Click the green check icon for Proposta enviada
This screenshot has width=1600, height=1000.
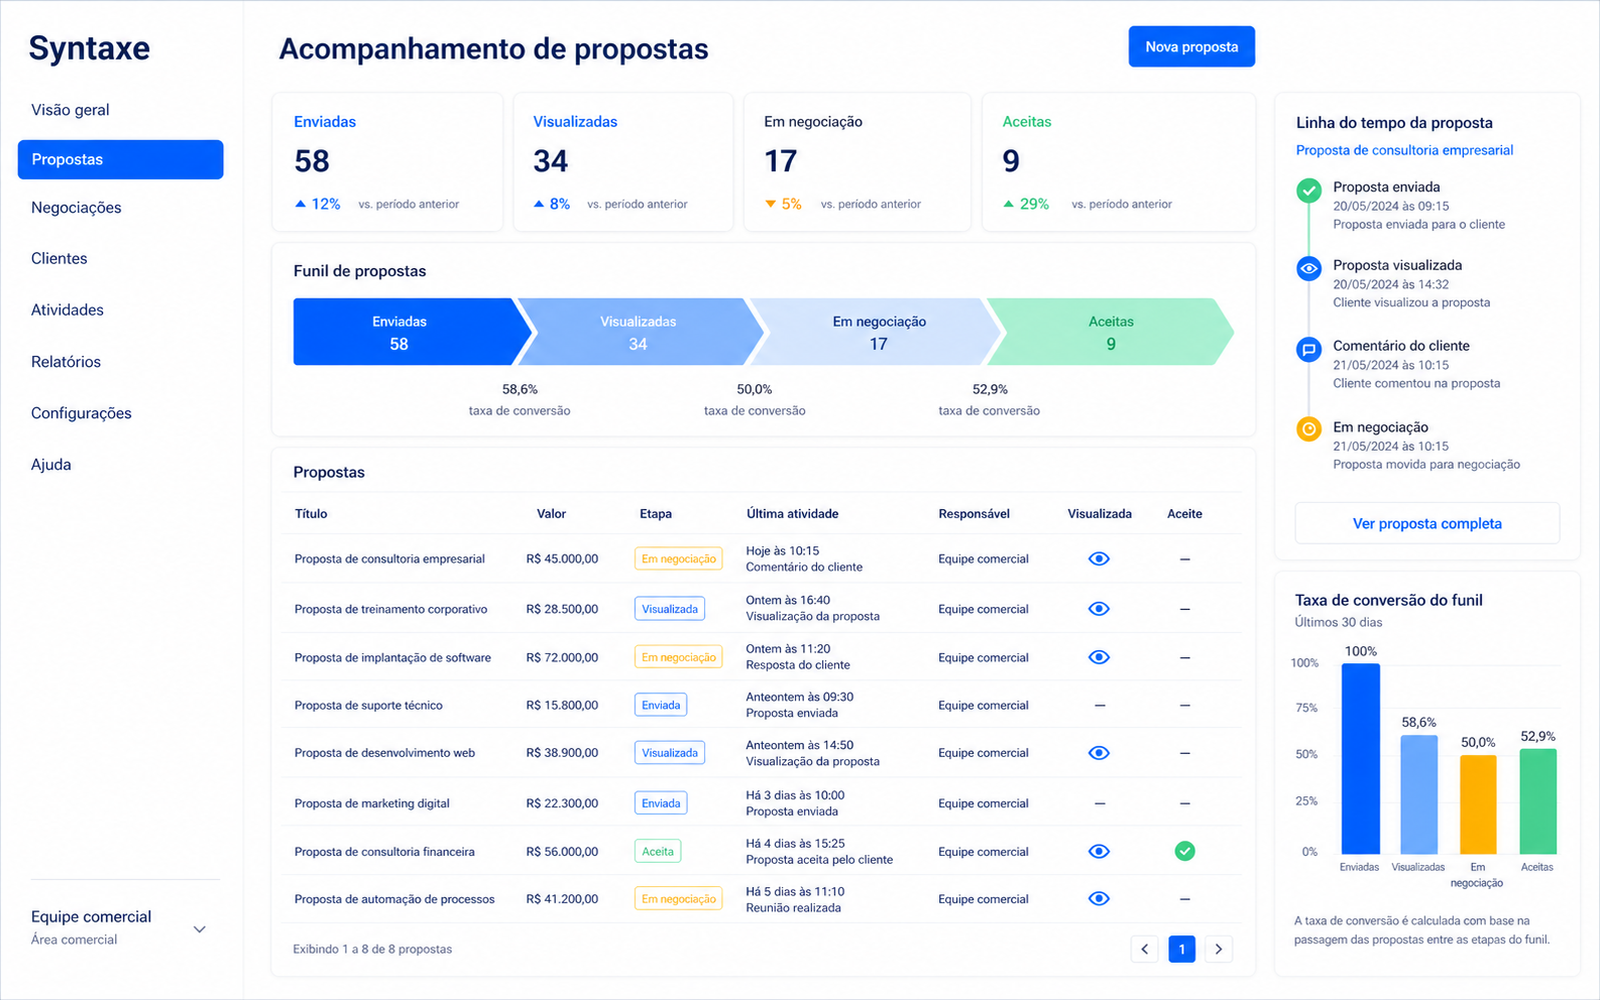pos(1309,190)
